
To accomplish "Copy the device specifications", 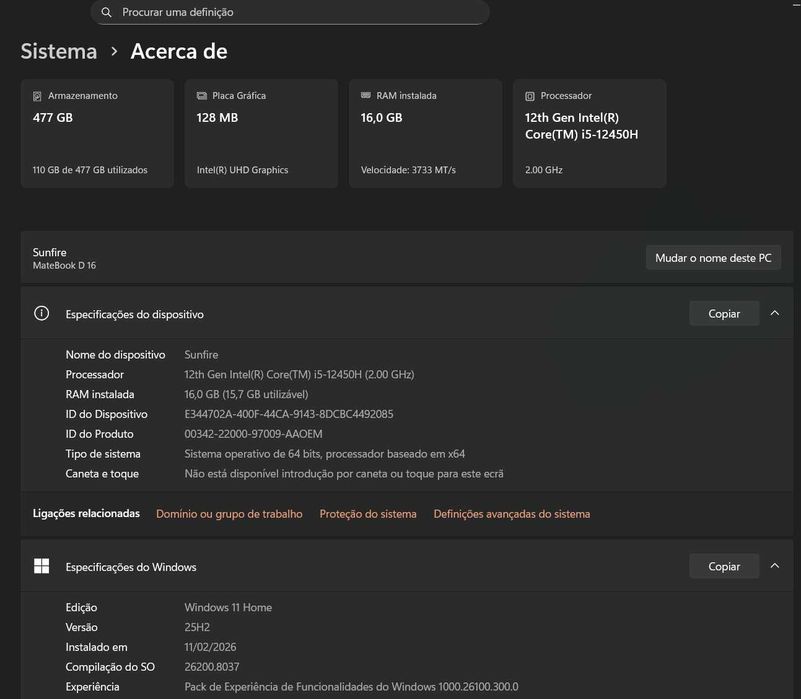I will click(x=724, y=313).
